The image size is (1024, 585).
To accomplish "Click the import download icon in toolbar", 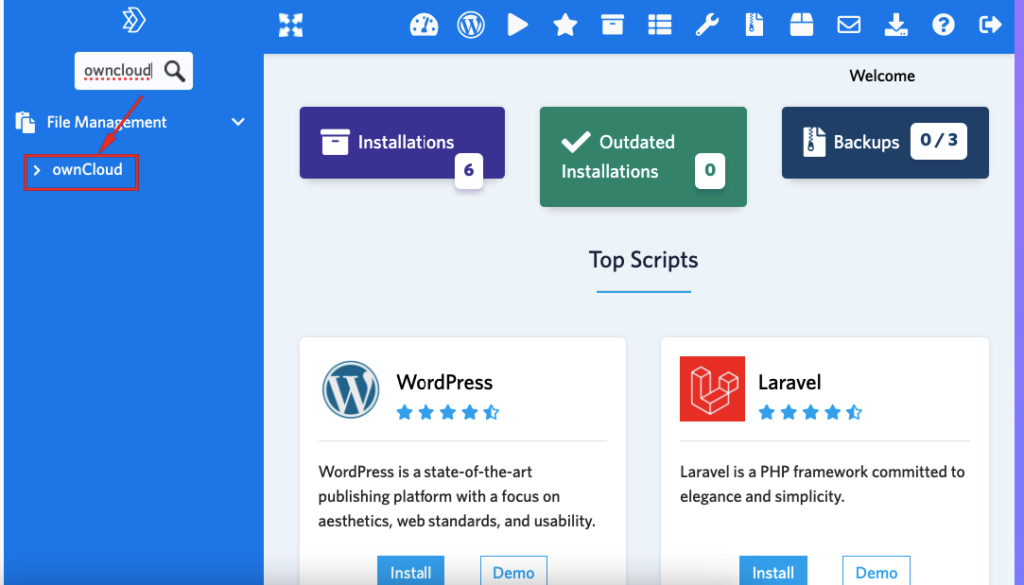I will coord(896,25).
